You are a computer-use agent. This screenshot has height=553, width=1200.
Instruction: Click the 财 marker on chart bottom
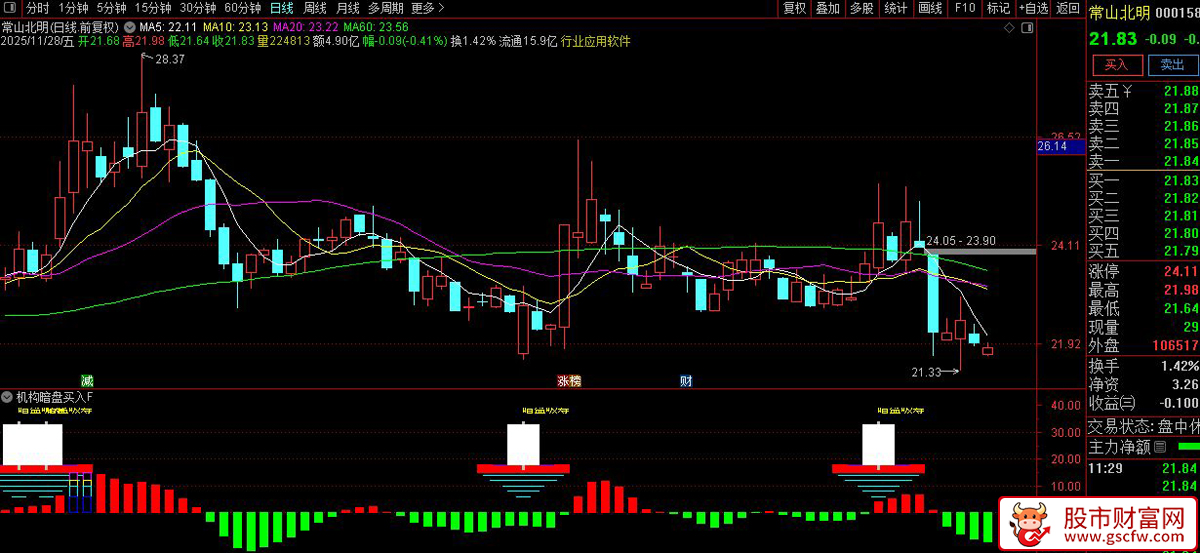tap(686, 380)
